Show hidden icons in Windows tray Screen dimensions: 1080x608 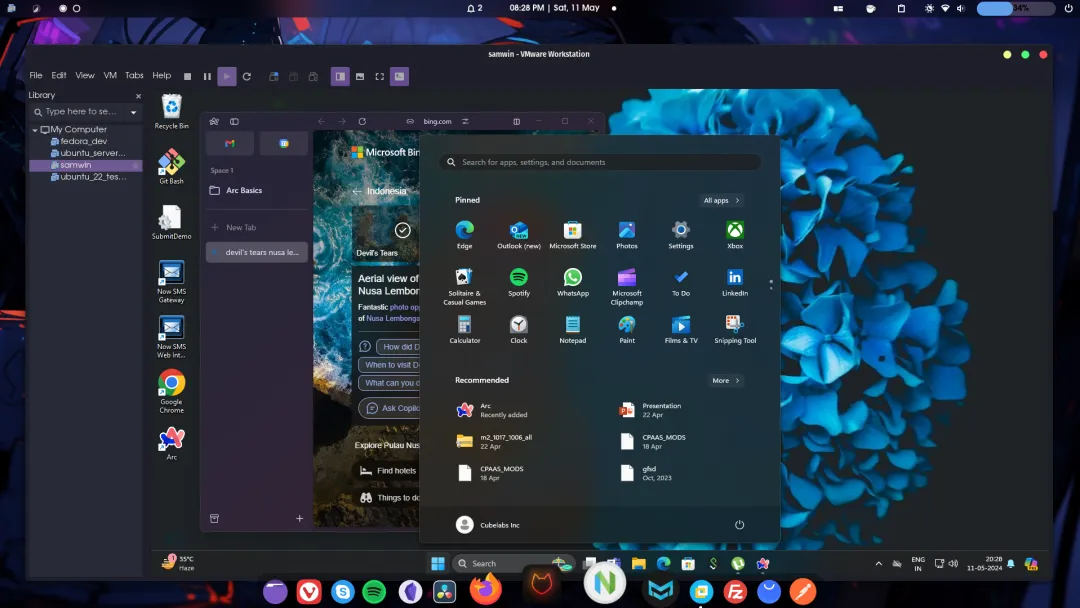pyautogui.click(x=878, y=563)
